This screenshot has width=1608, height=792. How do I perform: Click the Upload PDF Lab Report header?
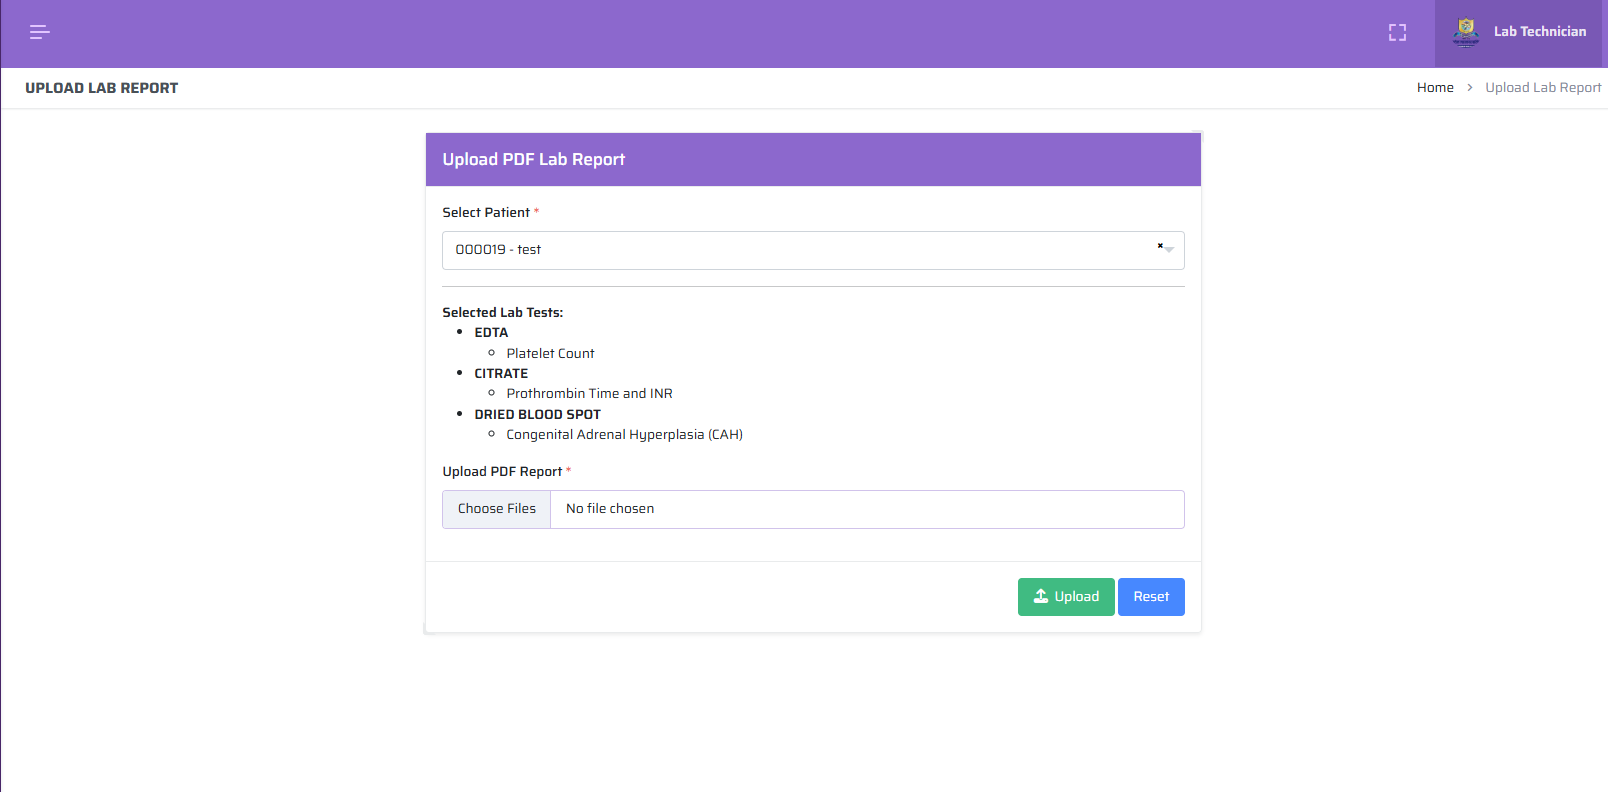pyautogui.click(x=533, y=160)
